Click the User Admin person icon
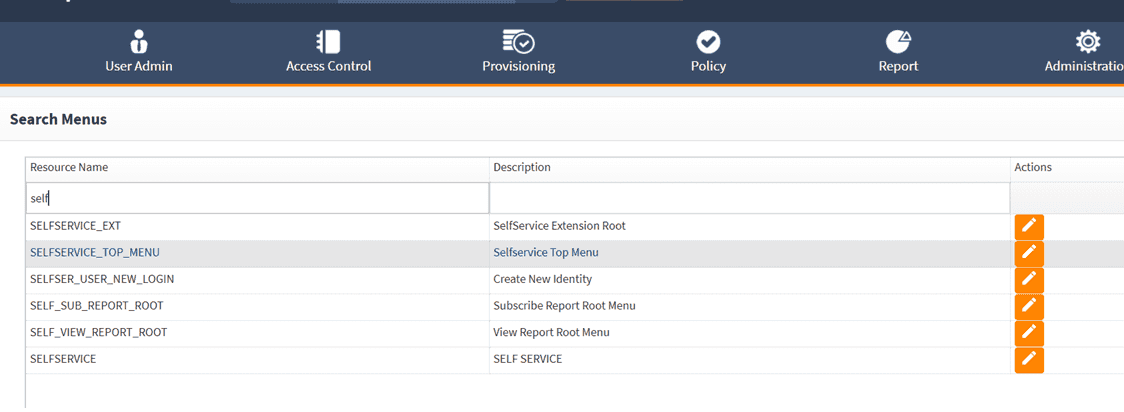The height and width of the screenshot is (412, 1124). (x=139, y=41)
